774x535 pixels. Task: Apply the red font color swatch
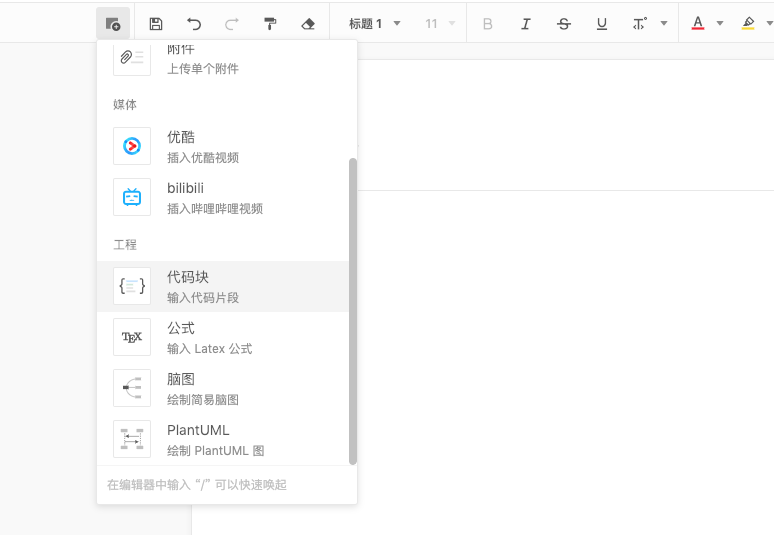click(698, 23)
